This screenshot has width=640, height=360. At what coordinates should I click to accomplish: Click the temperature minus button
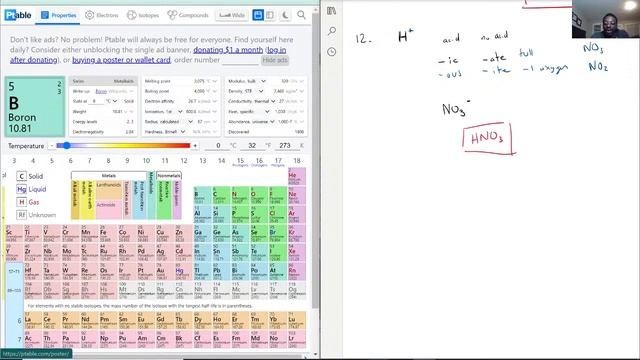click(51, 146)
